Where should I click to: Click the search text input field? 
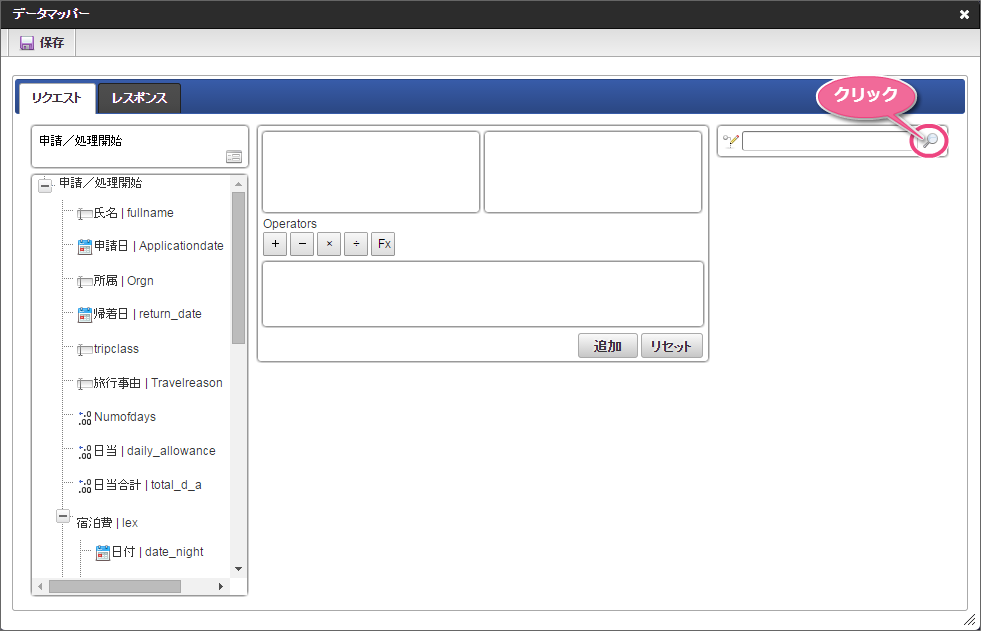coord(829,141)
